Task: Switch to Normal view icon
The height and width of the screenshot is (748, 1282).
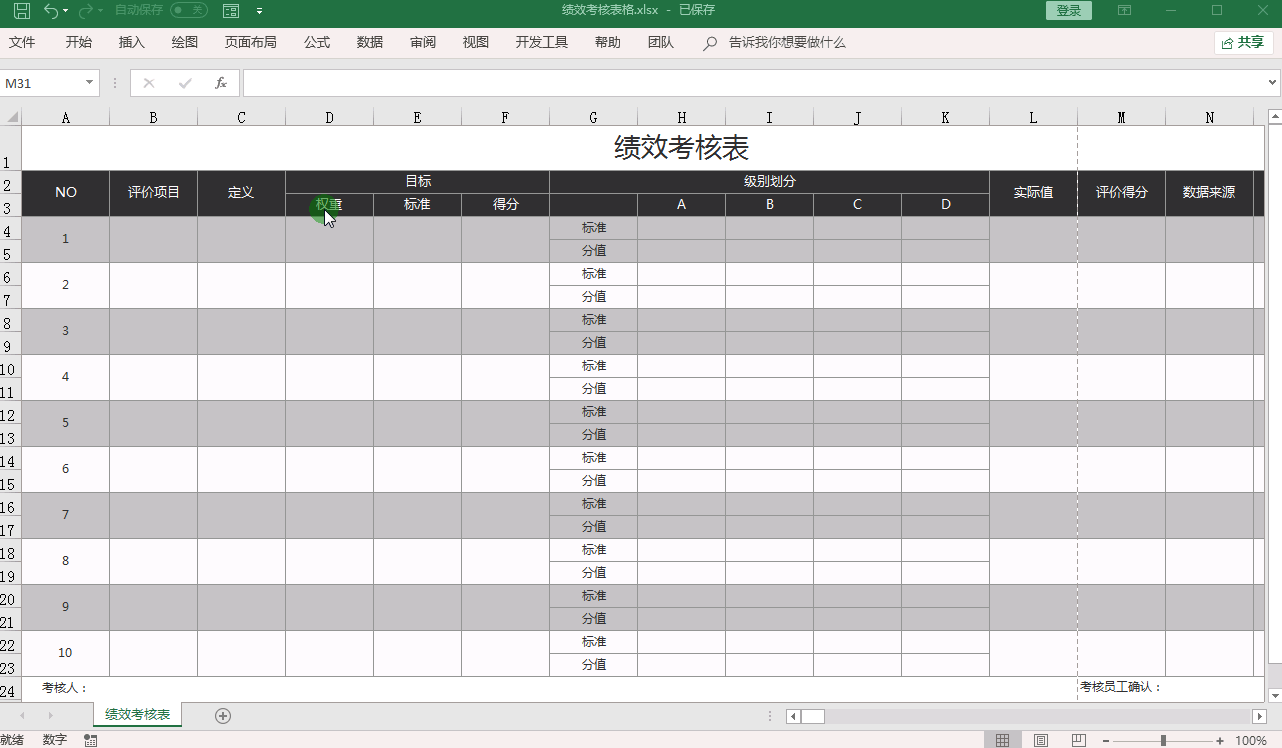Action: pyautogui.click(x=1001, y=740)
